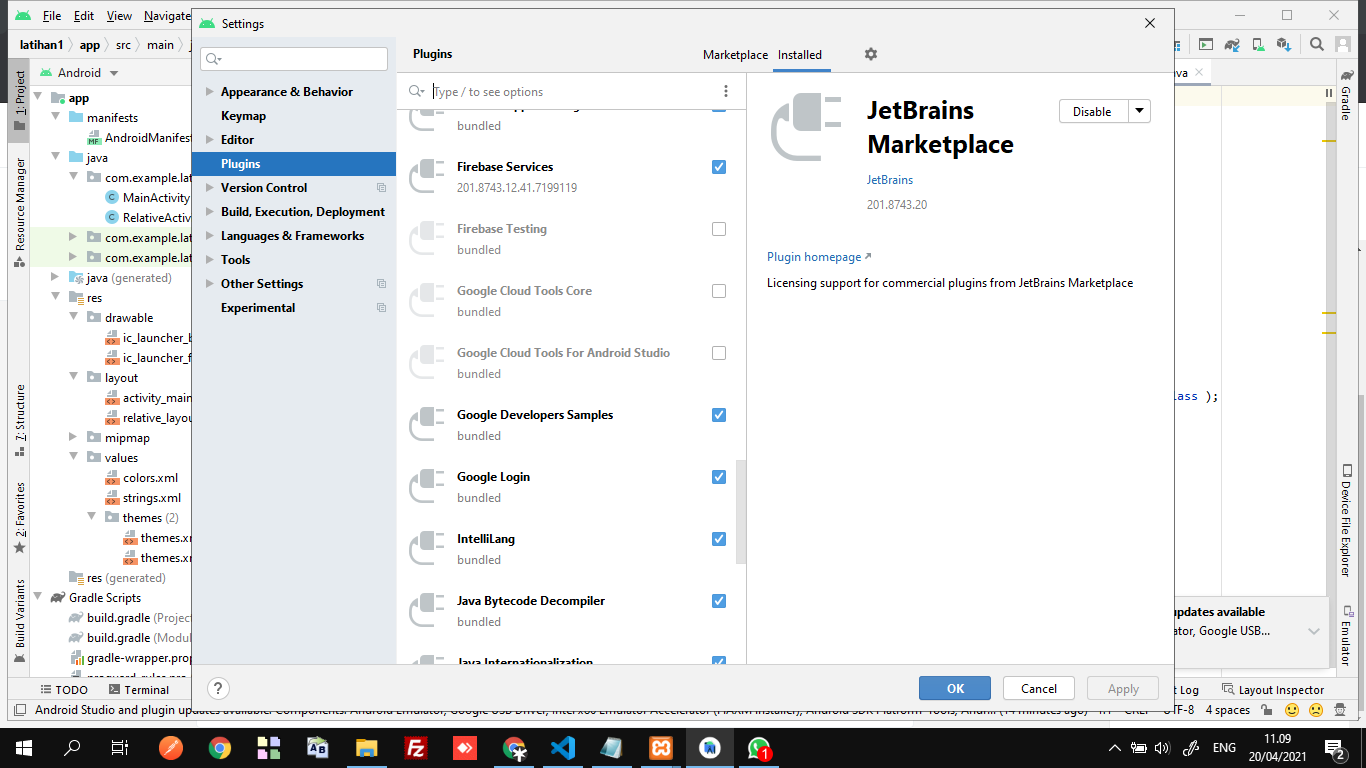The image size is (1366, 768).
Task: Open the Windows notification center
Action: pyautogui.click(x=1335, y=748)
